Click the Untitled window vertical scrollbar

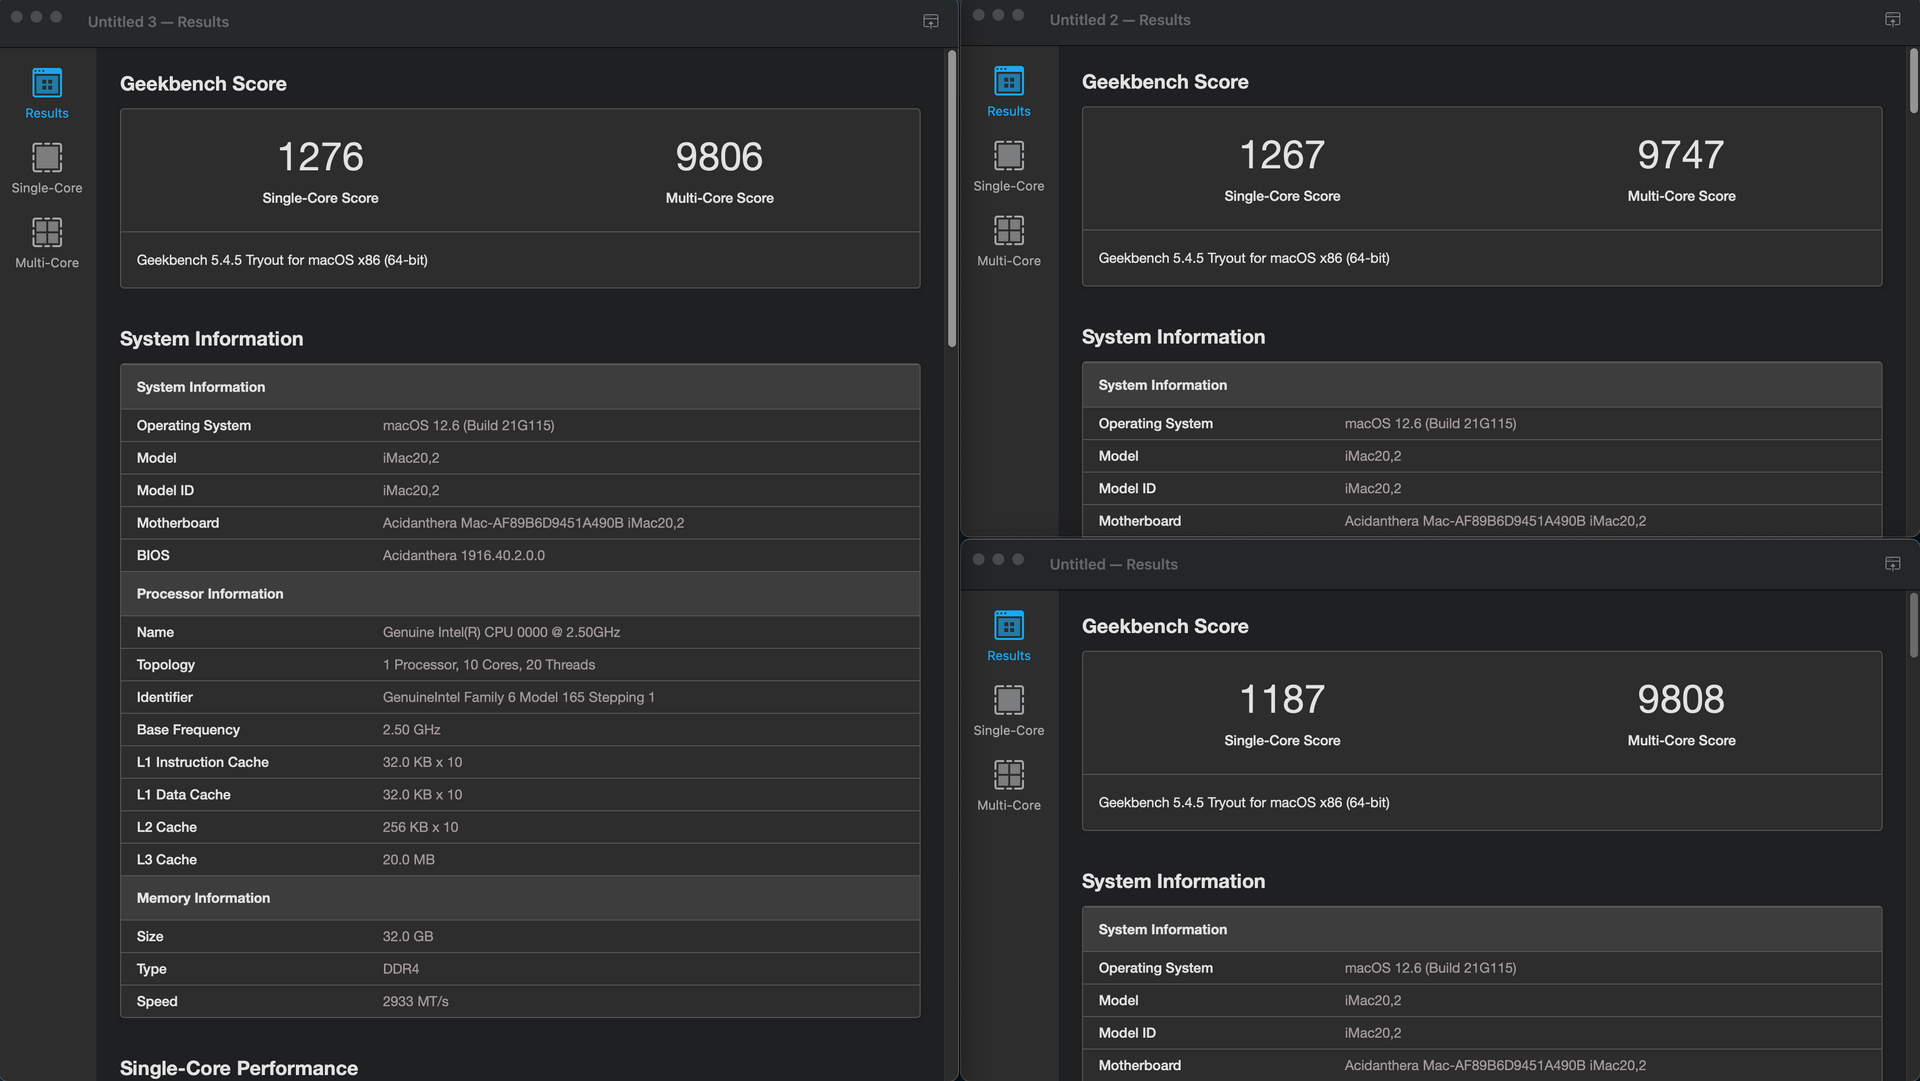click(x=1913, y=626)
